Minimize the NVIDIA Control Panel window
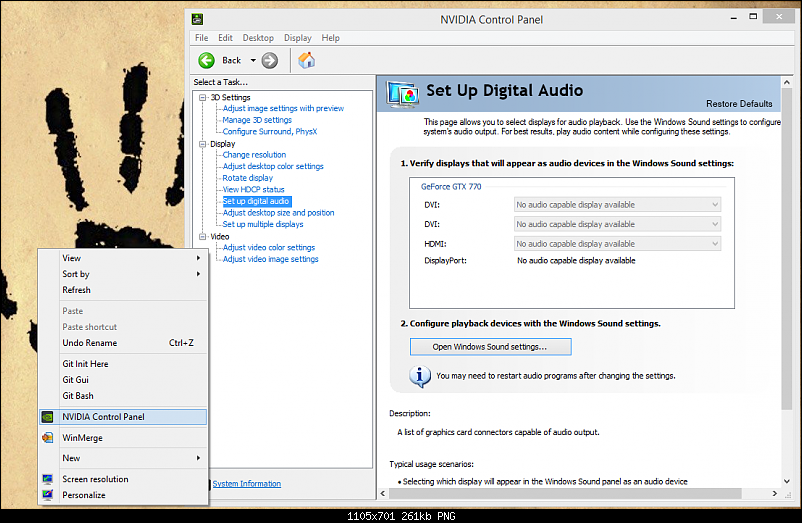 pos(733,18)
